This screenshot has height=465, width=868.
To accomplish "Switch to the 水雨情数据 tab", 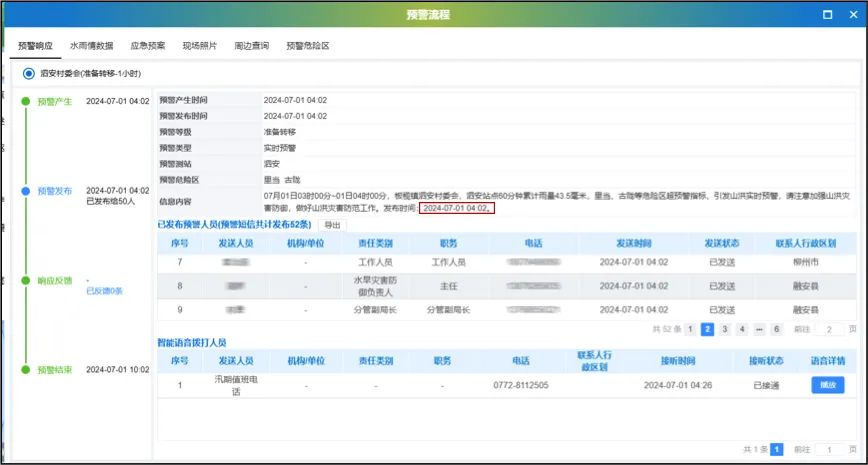I will click(x=91, y=46).
